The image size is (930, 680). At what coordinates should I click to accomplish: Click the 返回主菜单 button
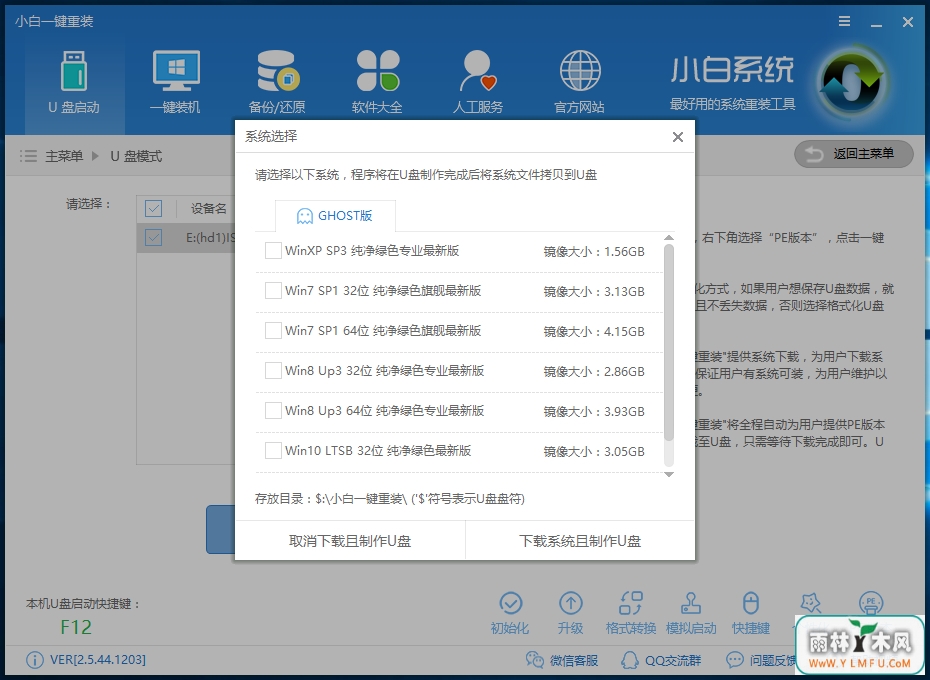(x=853, y=154)
